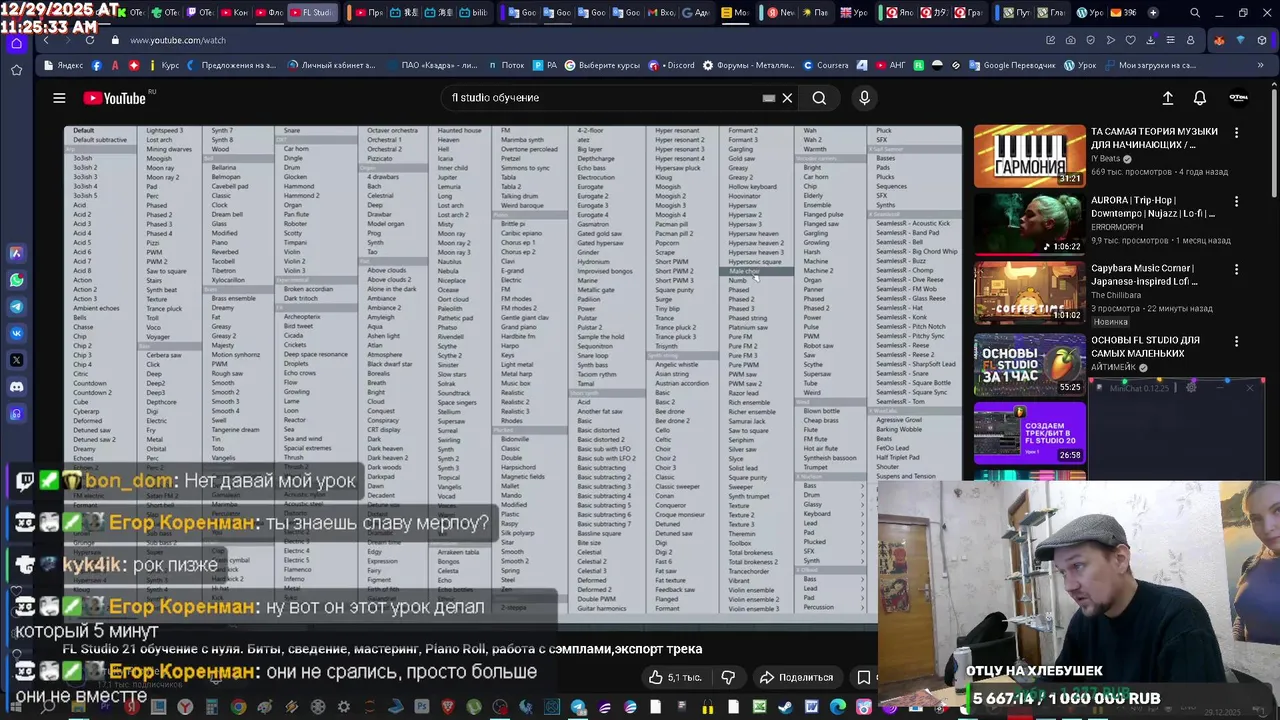The height and width of the screenshot is (720, 1280).
Task: Open Steam from the Windows taskbar
Action: coord(786,708)
